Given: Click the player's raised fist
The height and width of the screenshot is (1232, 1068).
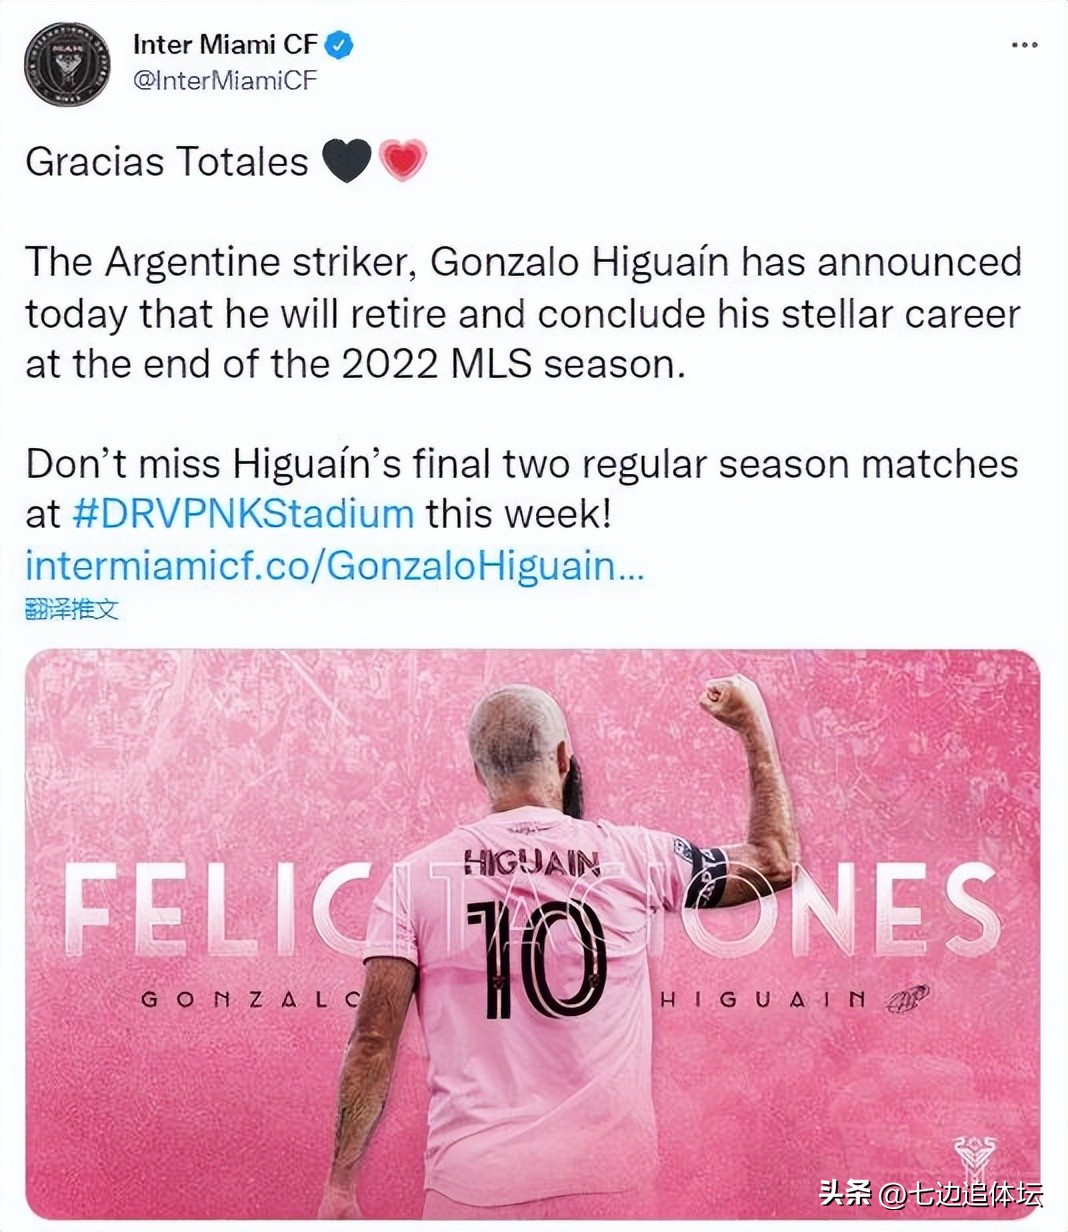Looking at the screenshot, I should pos(731,702).
